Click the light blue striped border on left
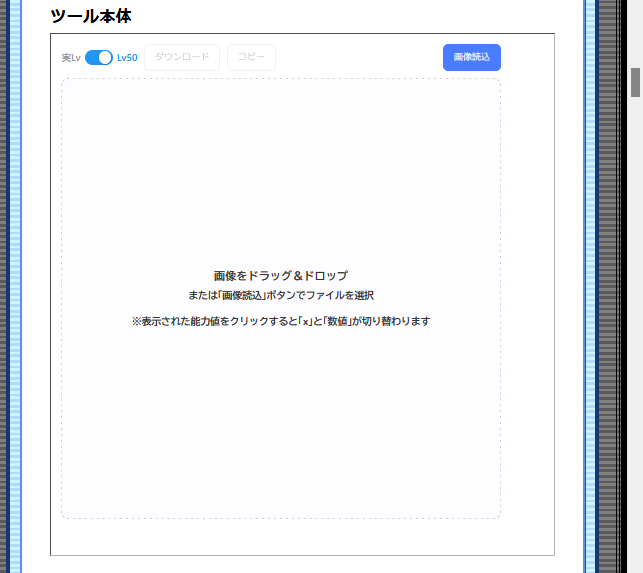 click(x=14, y=300)
